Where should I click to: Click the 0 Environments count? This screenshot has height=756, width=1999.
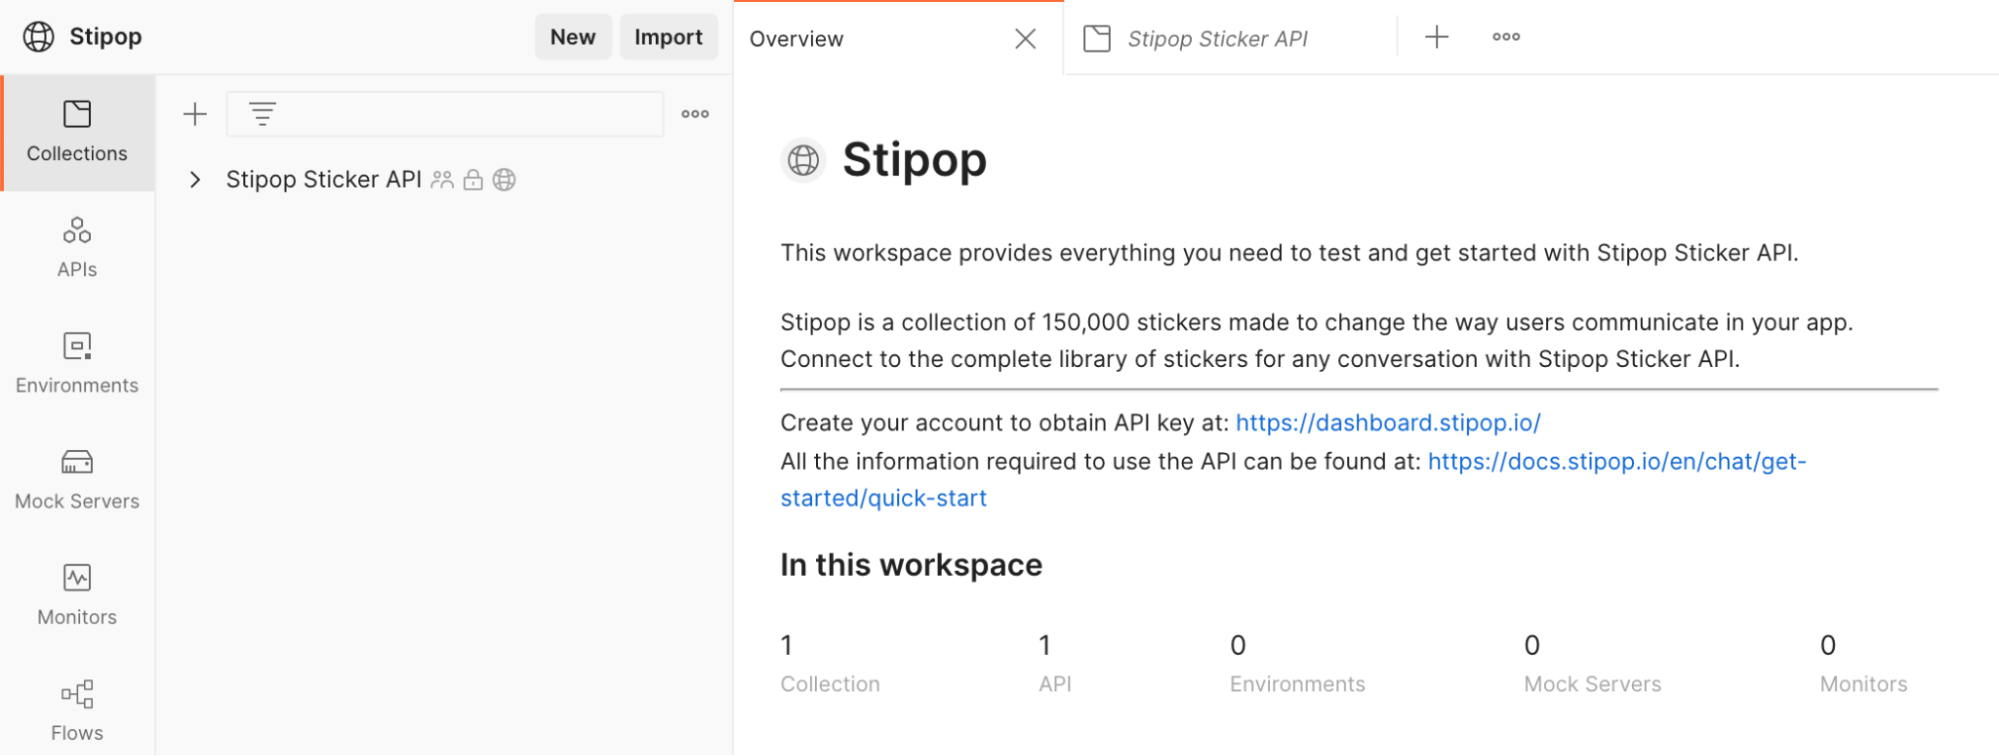[x=1297, y=664]
